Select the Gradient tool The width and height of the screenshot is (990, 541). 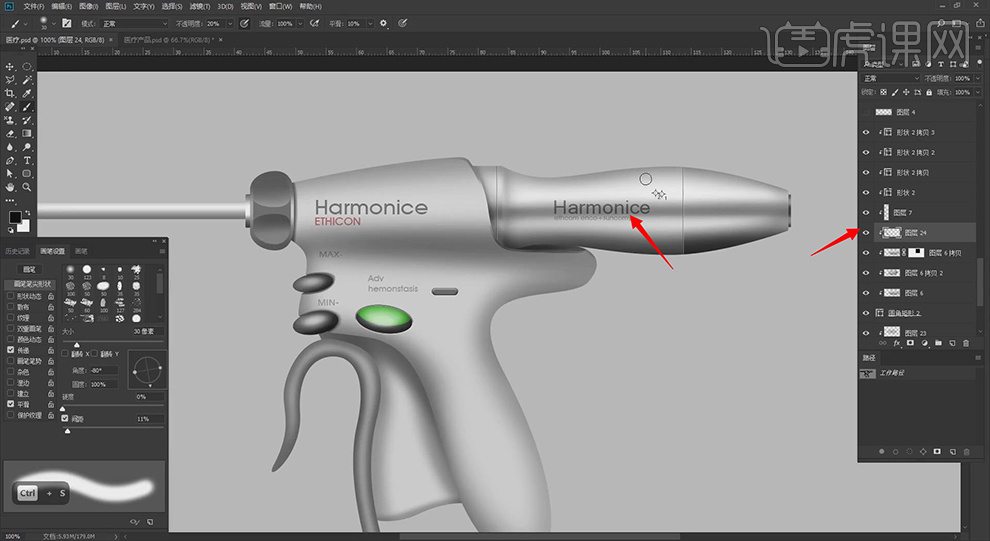(x=27, y=134)
